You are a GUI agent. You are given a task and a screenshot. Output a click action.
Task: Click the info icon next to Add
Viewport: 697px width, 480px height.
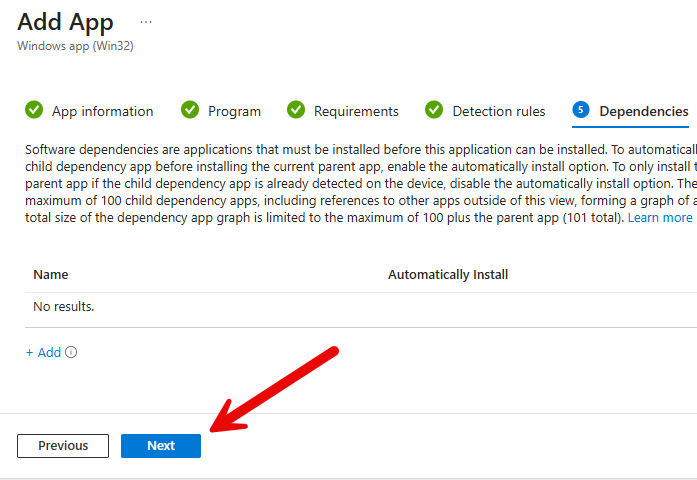71,352
